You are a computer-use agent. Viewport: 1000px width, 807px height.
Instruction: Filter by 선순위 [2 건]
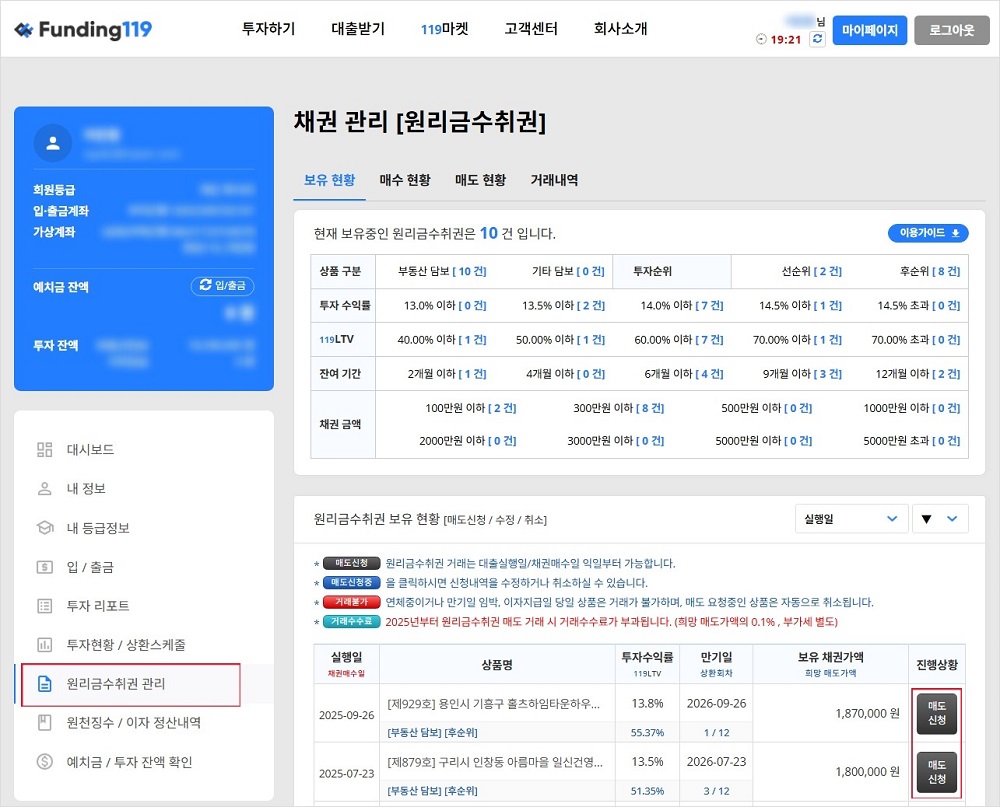point(812,271)
